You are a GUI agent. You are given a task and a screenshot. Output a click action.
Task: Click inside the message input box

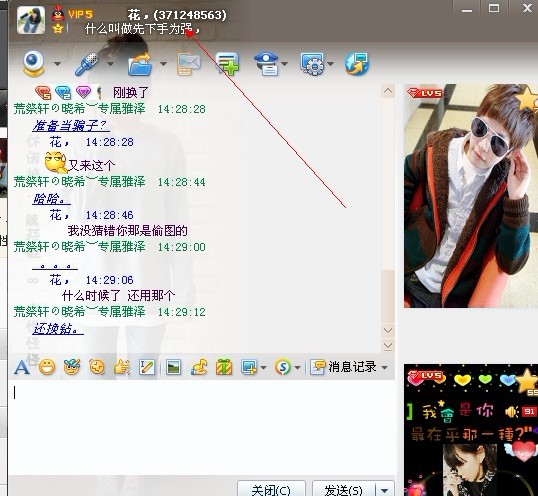click(x=202, y=427)
